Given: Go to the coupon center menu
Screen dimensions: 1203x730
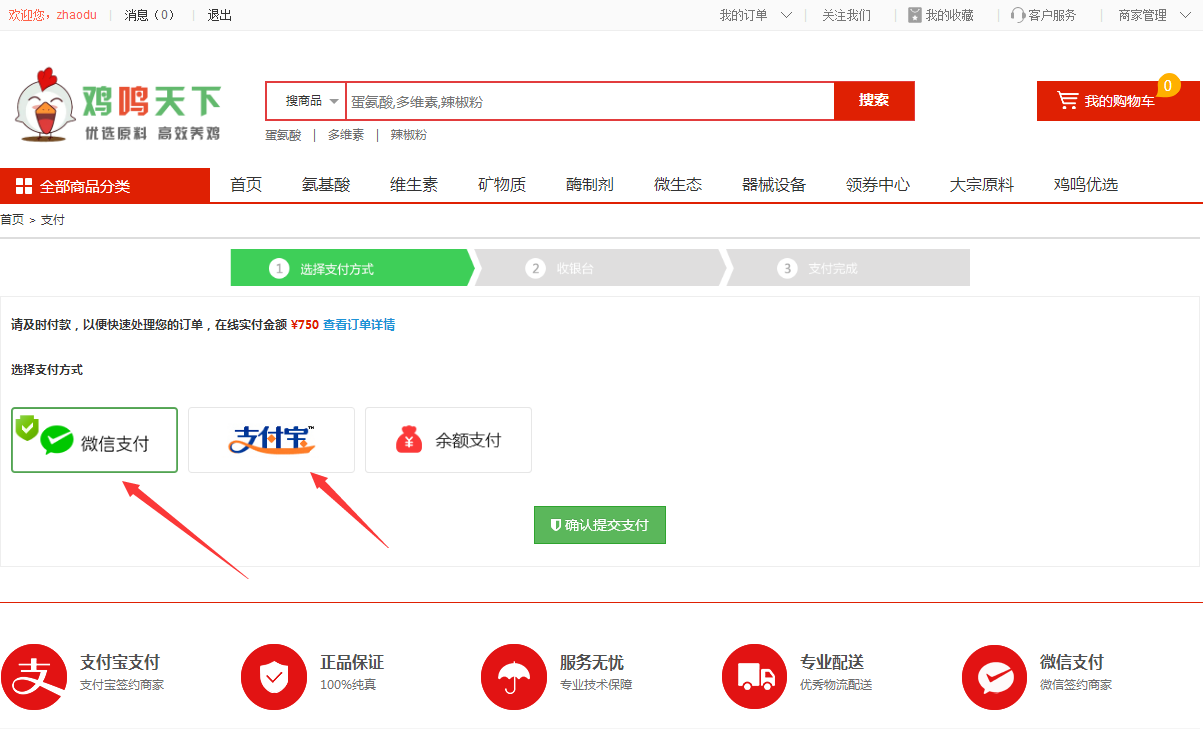Looking at the screenshot, I should (877, 185).
